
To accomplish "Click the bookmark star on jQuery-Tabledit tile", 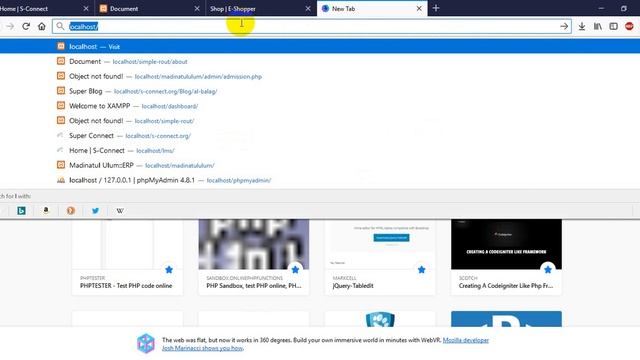I will (x=422, y=269).
